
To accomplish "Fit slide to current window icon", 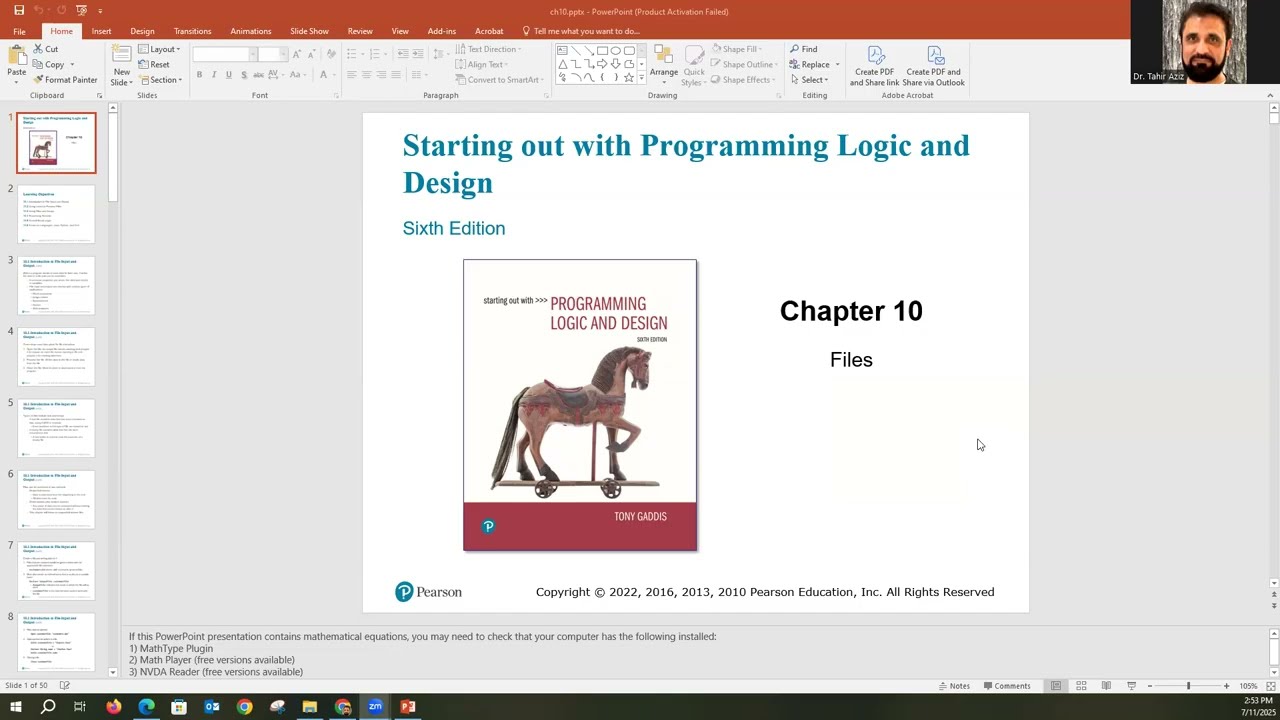I will click(x=1269, y=686).
